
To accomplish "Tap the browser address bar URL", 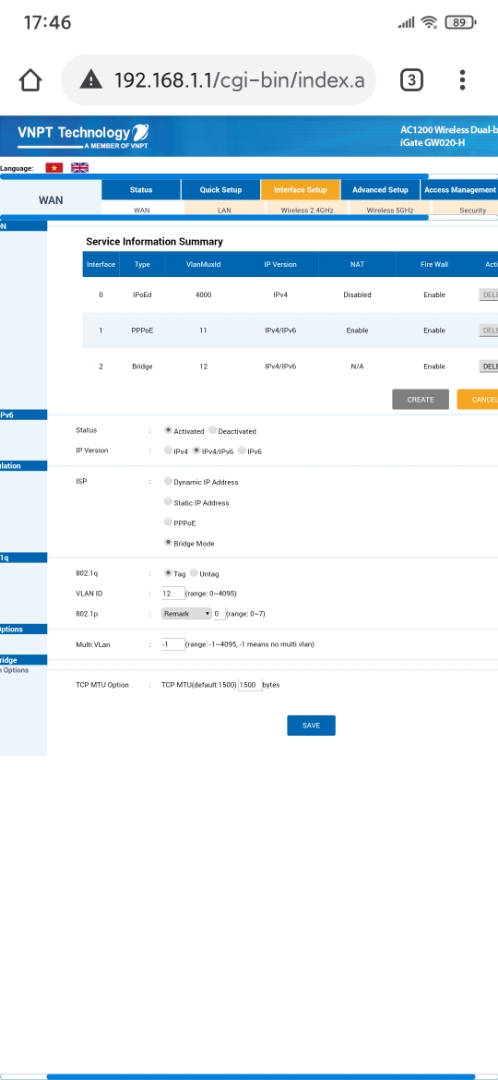I will point(239,81).
